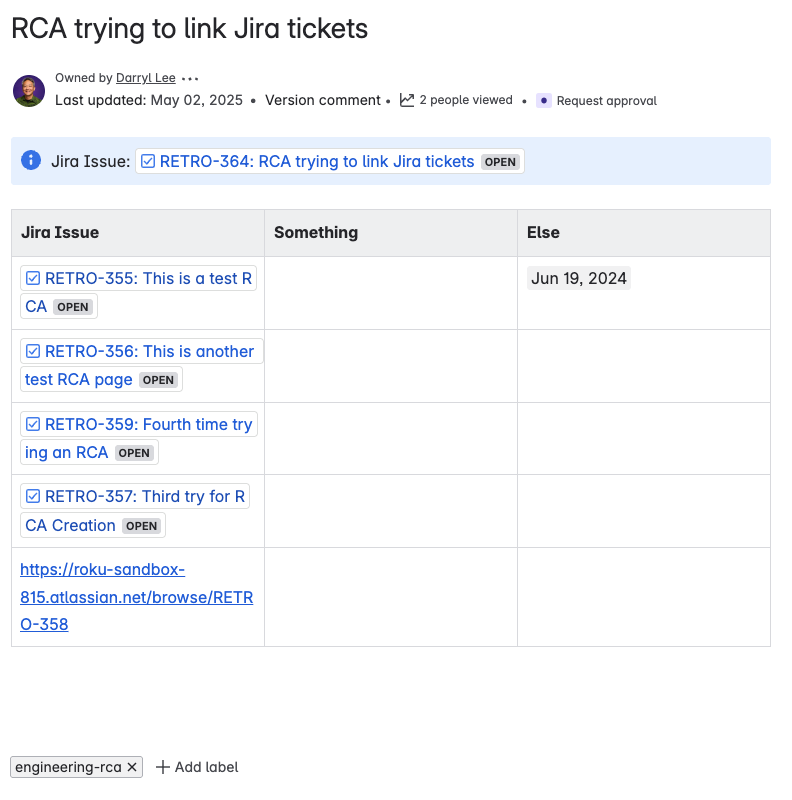
Task: Open Version comment details
Action: (x=321, y=100)
